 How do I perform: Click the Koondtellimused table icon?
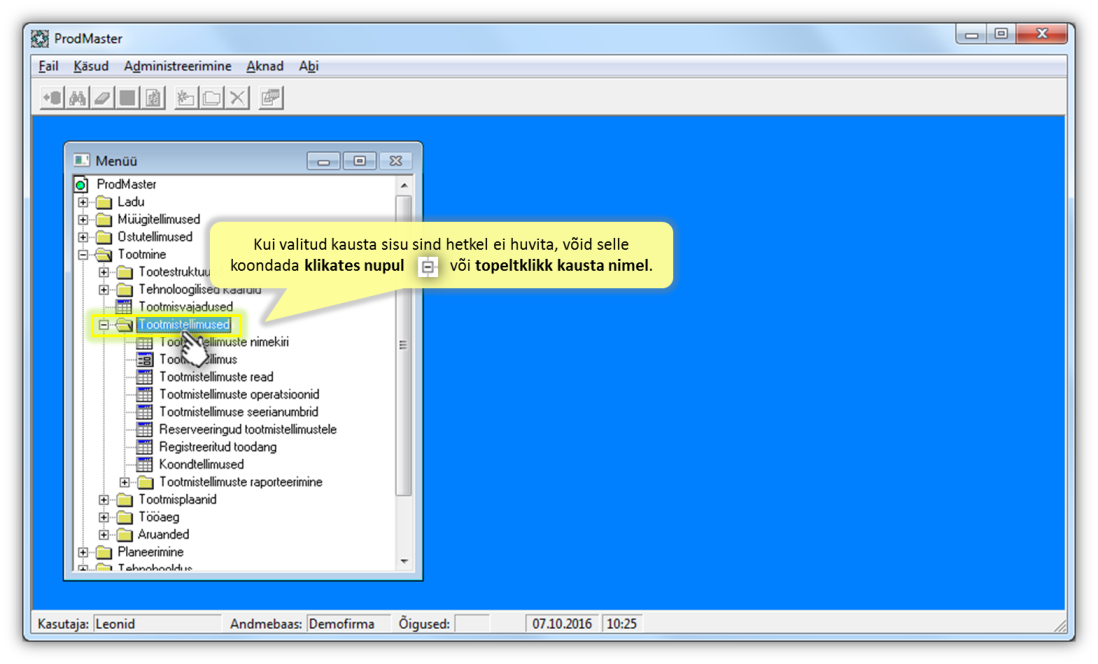point(144,464)
